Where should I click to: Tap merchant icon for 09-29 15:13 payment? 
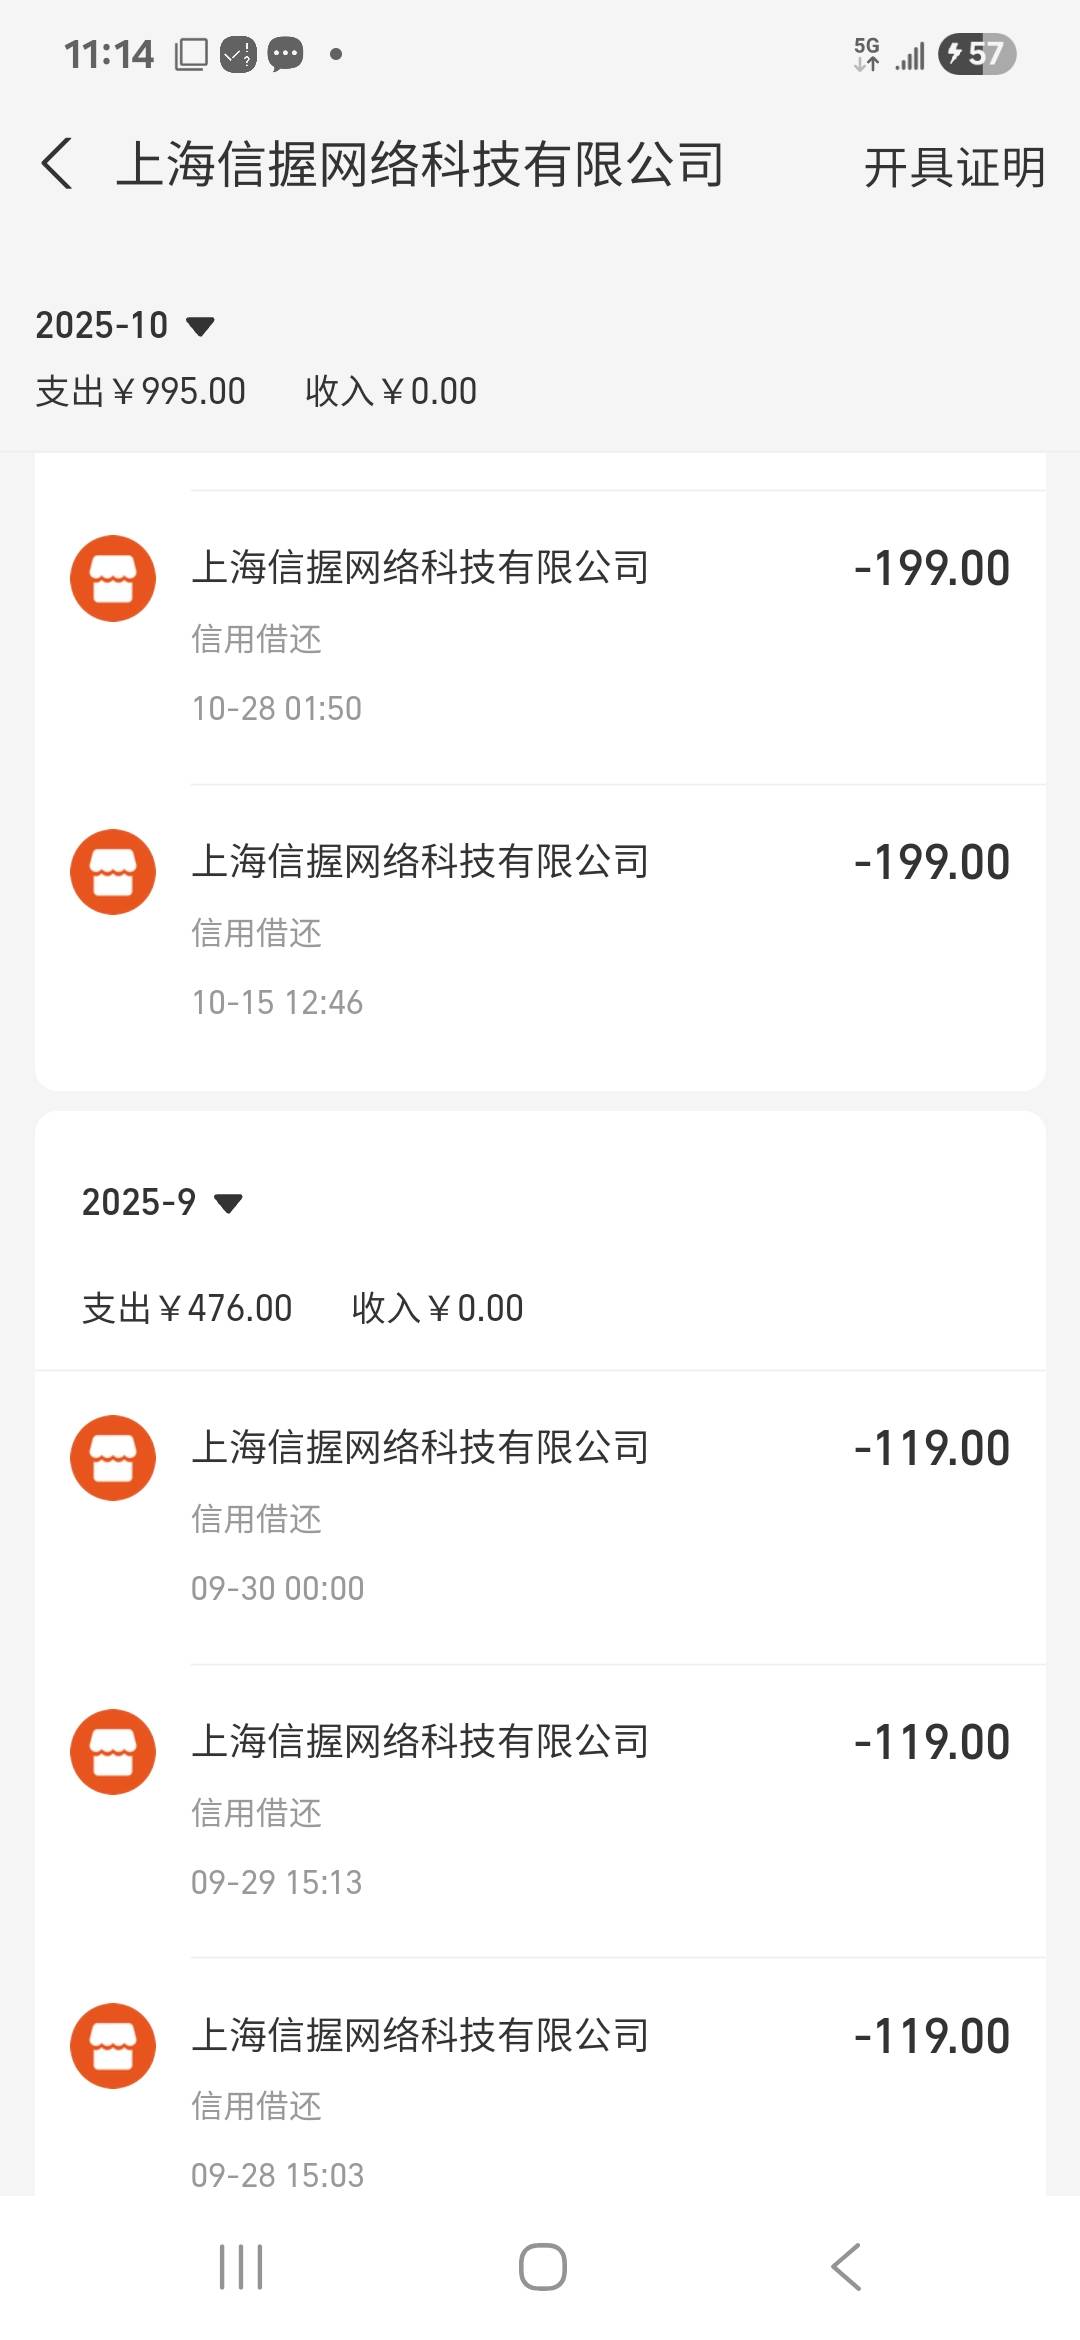coord(113,1752)
